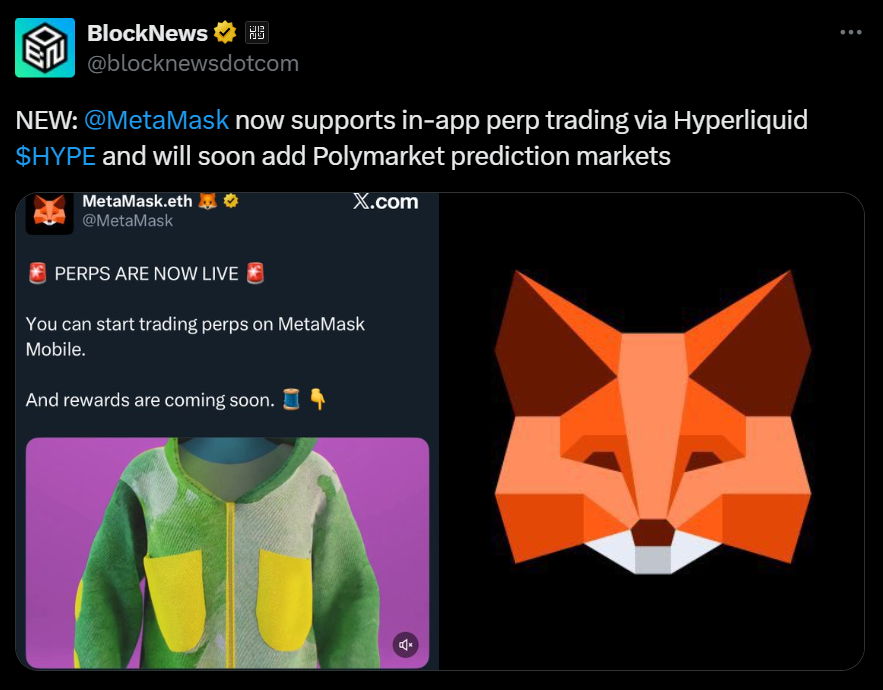The image size is (883, 690).
Task: Click the X.com watermark label
Action: (x=385, y=202)
